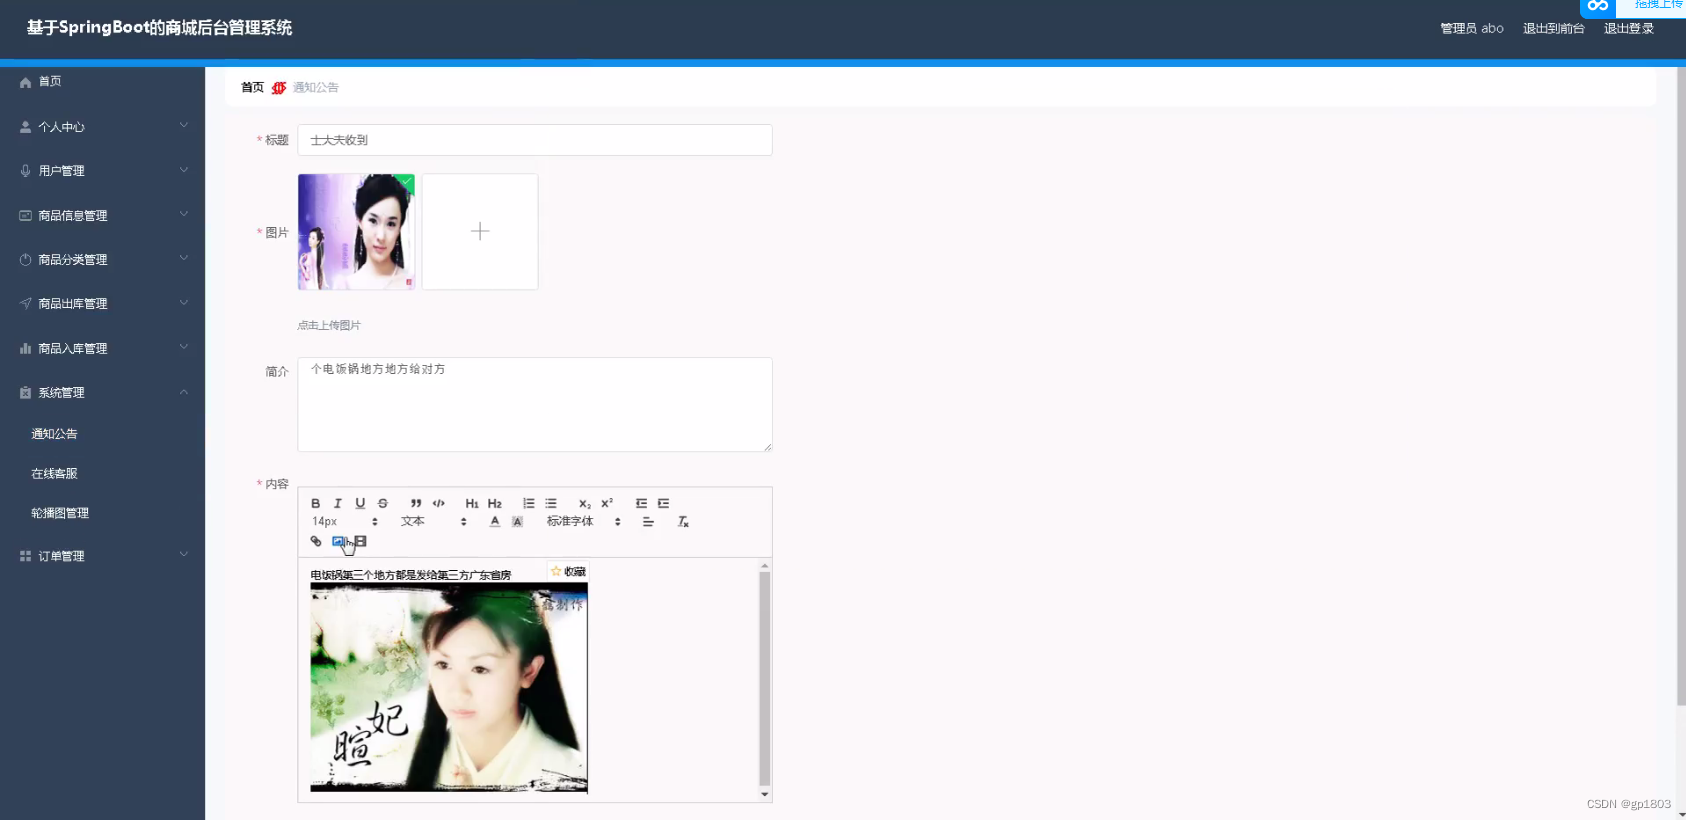Click the 退出到前台 link
The image size is (1686, 820).
click(1553, 29)
